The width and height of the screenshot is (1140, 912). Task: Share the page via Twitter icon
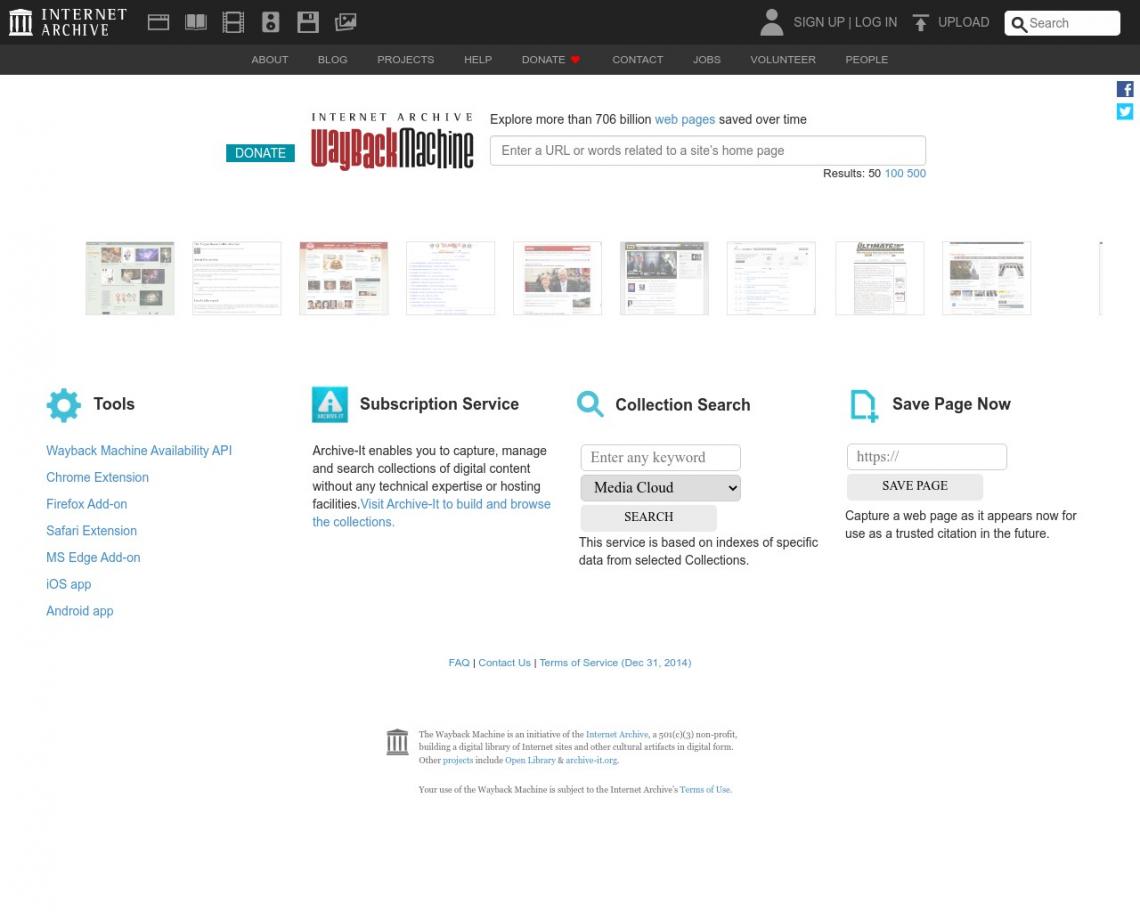tap(1125, 111)
